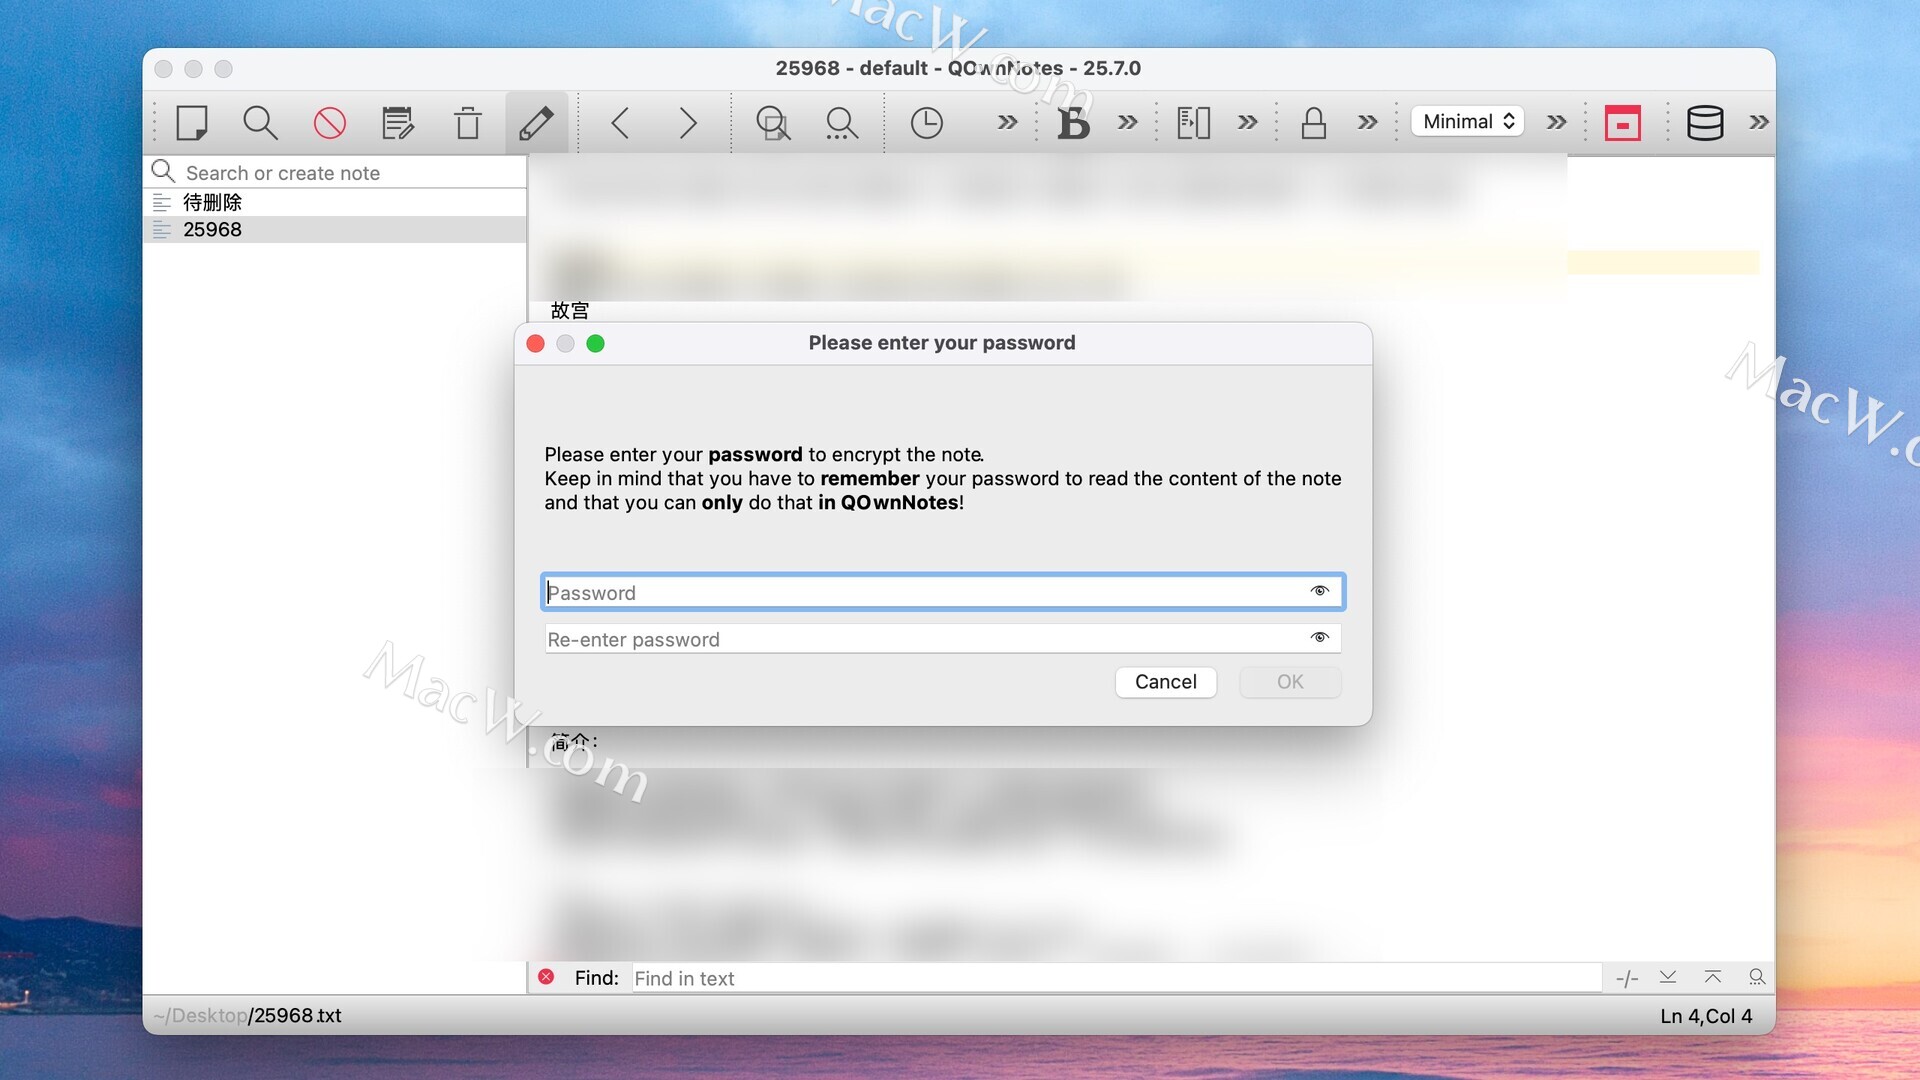
Task: Close the Find bar with red X
Action: (546, 977)
